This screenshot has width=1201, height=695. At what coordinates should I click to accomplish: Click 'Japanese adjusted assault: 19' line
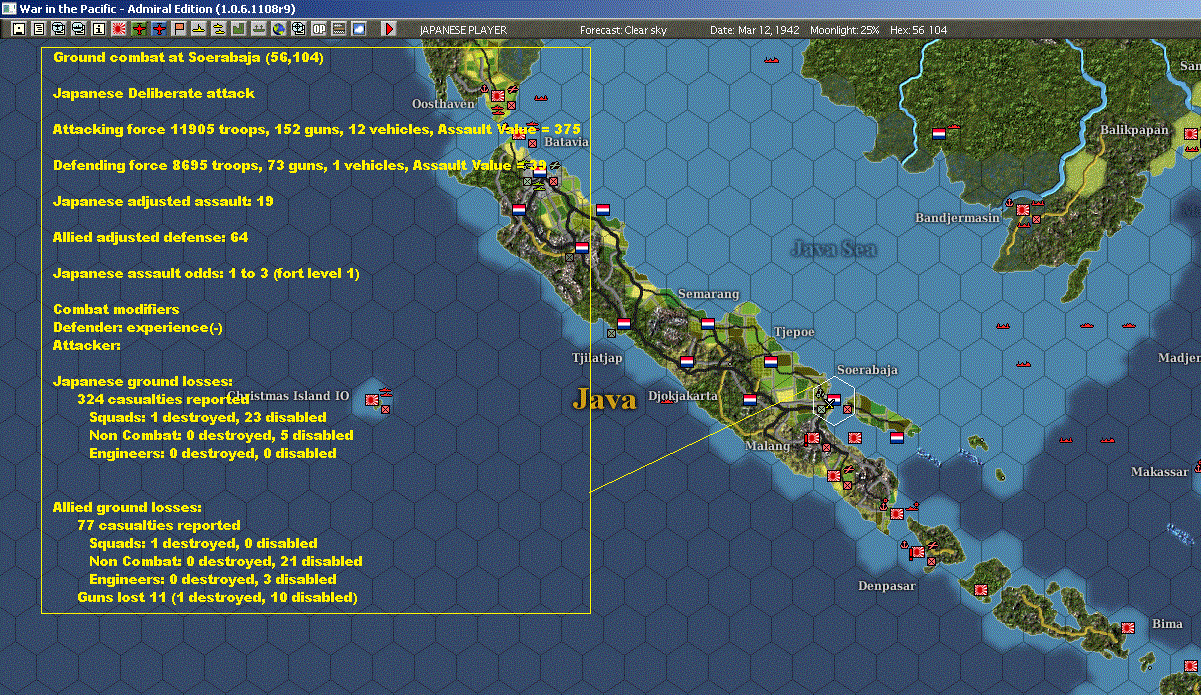[163, 201]
